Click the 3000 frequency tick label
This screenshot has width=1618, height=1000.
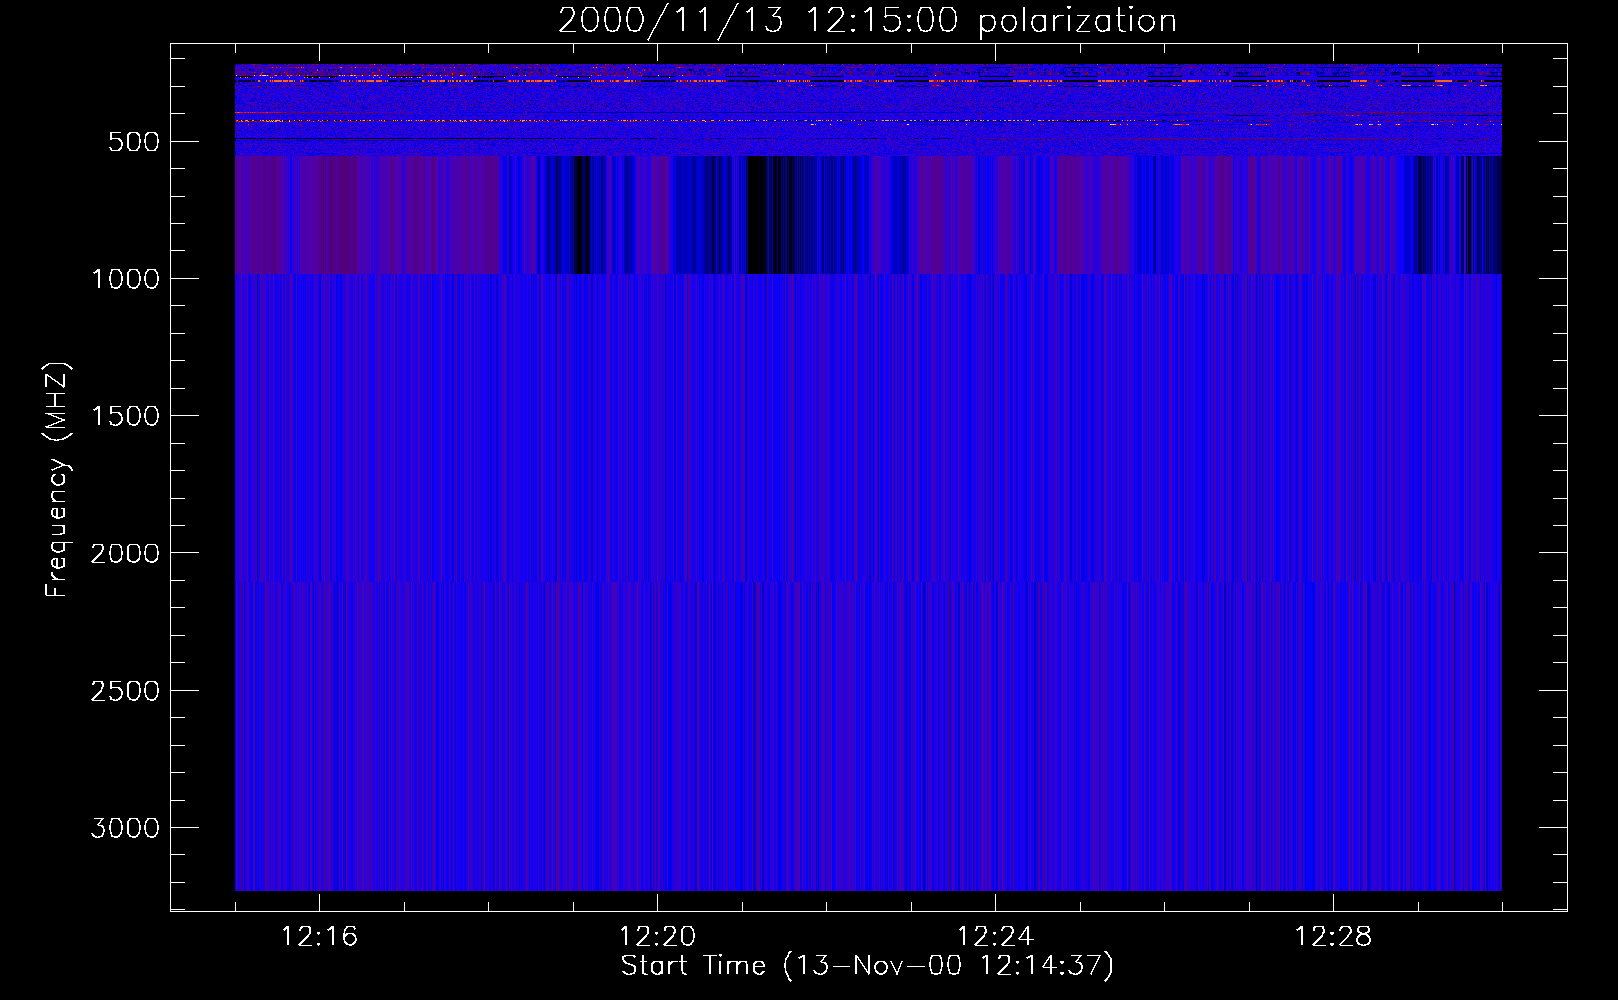pos(125,828)
